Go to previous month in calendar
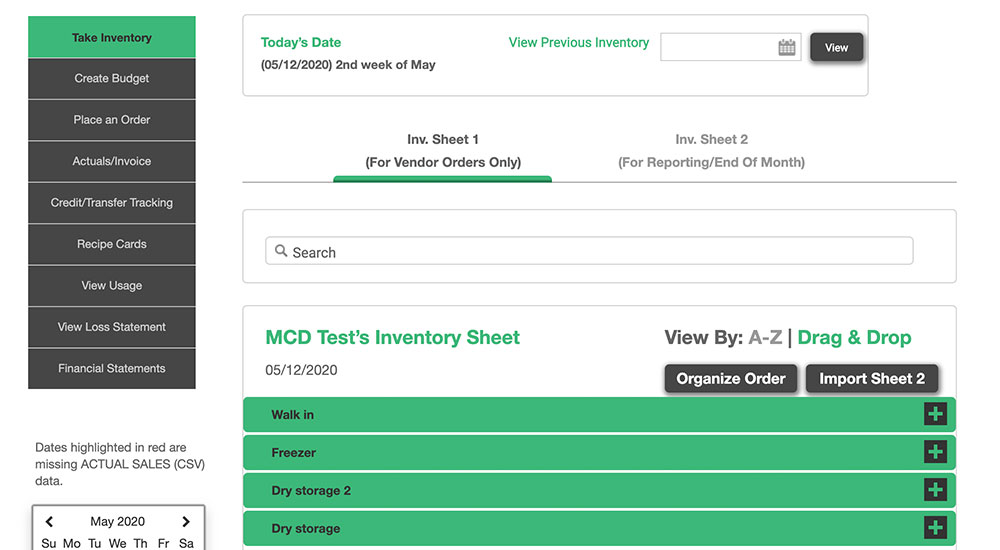This screenshot has width=1000, height=550. 49,521
